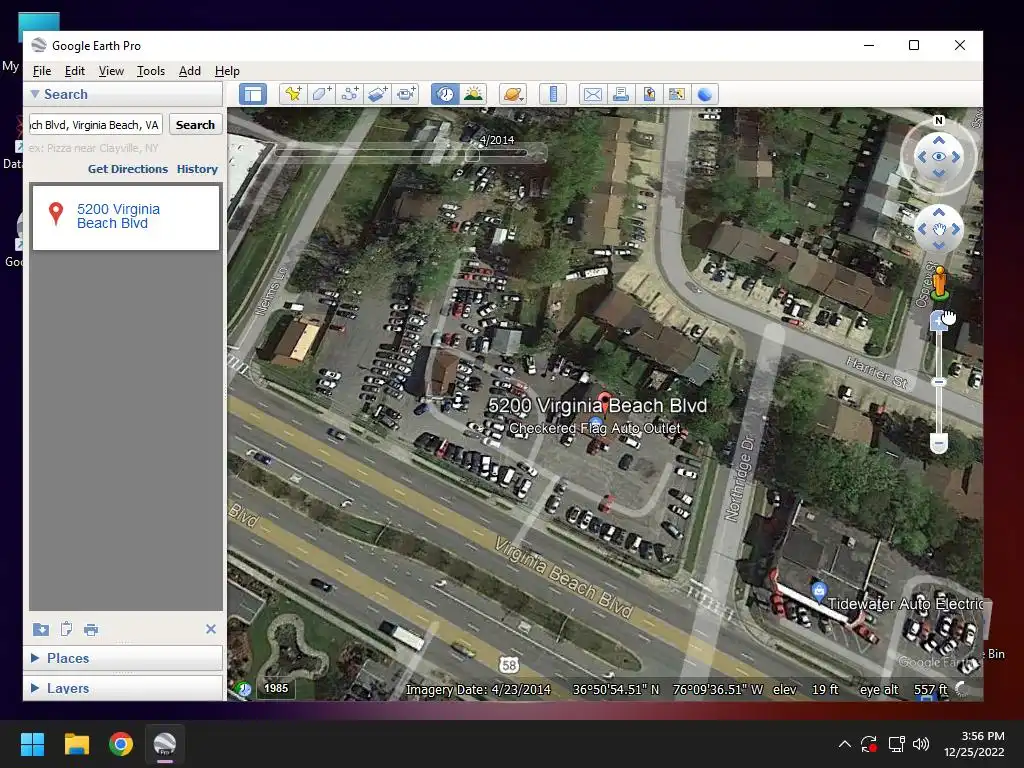This screenshot has width=1024, height=768.
Task: Click the Email envelope icon
Action: point(593,94)
